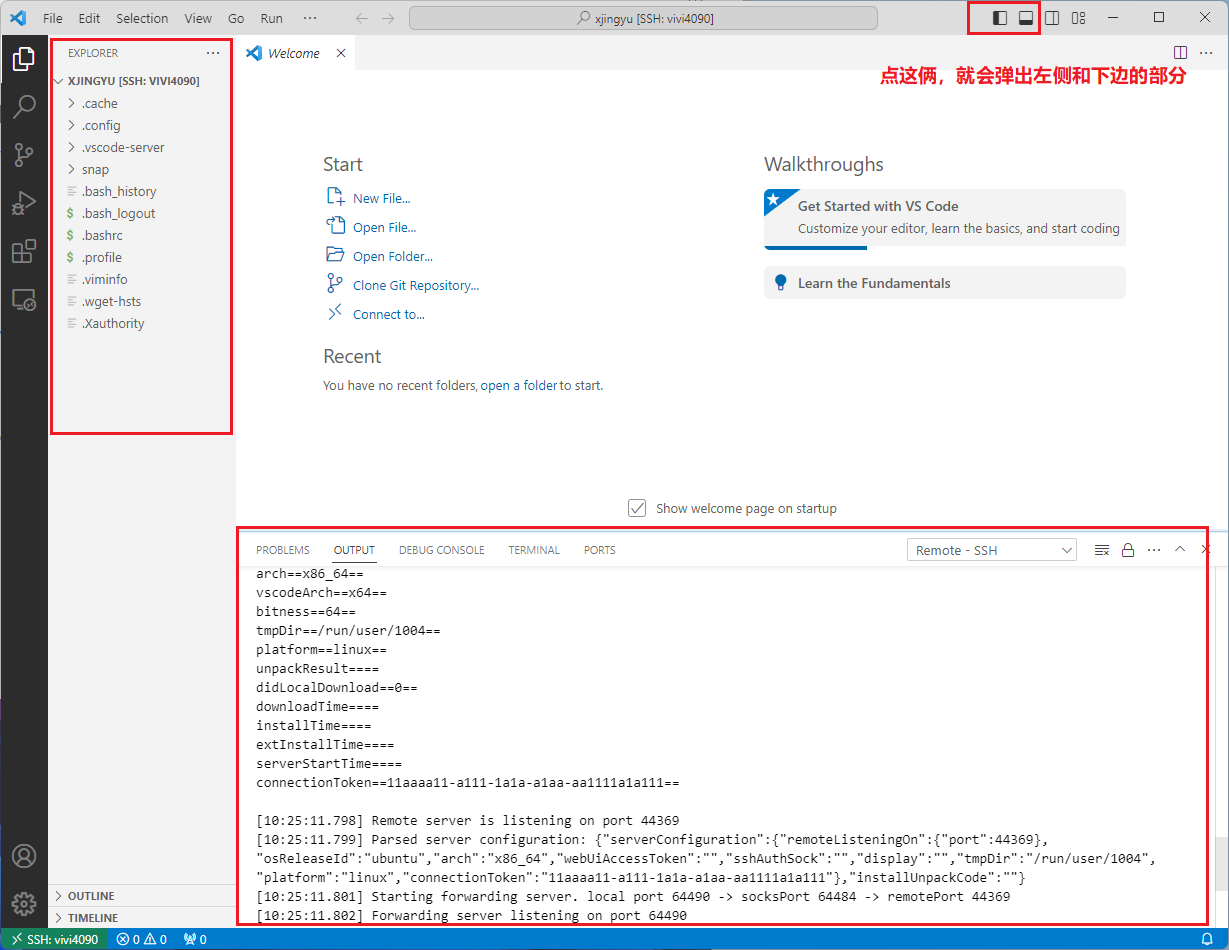Toggle the secondary side bar layout icon

coord(1052,18)
